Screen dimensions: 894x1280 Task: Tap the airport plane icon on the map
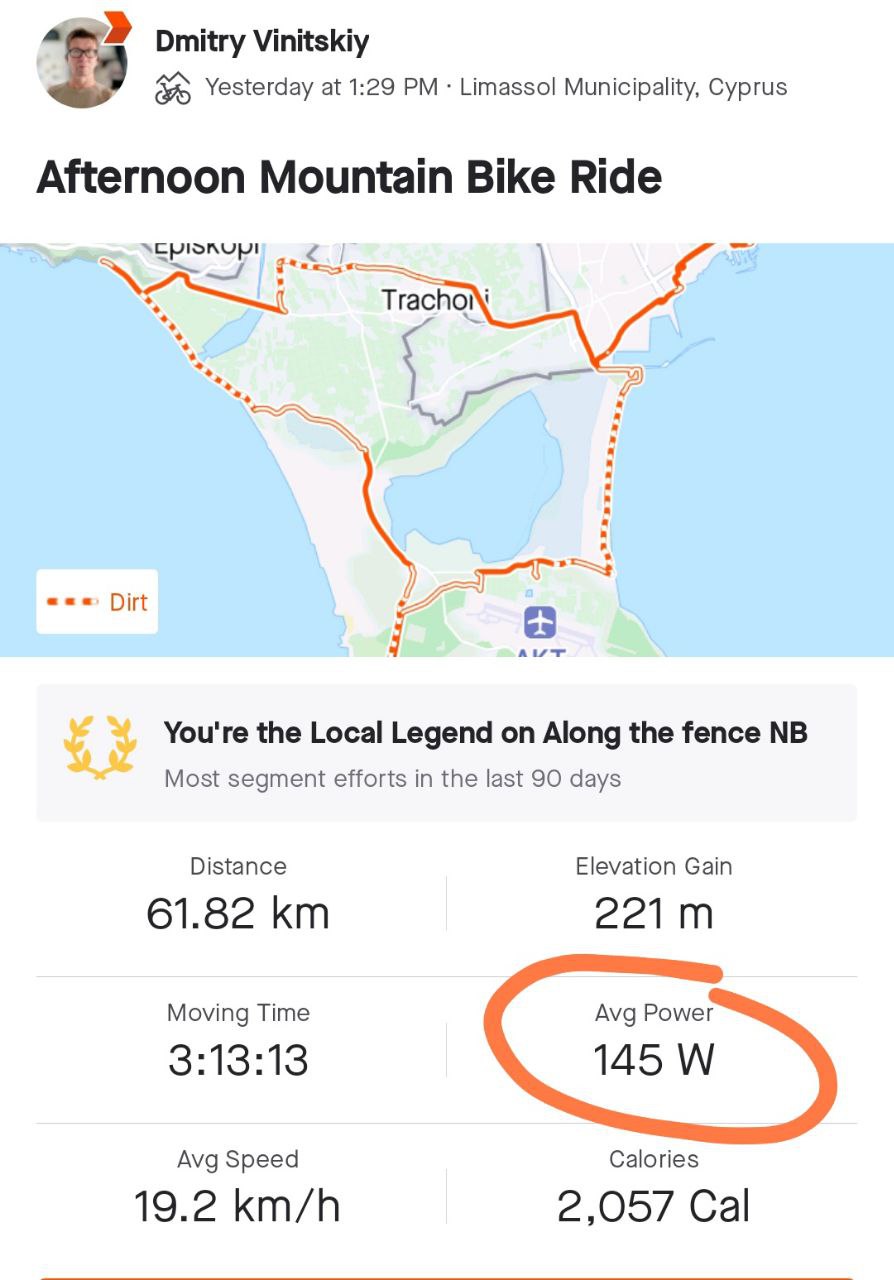click(x=540, y=623)
